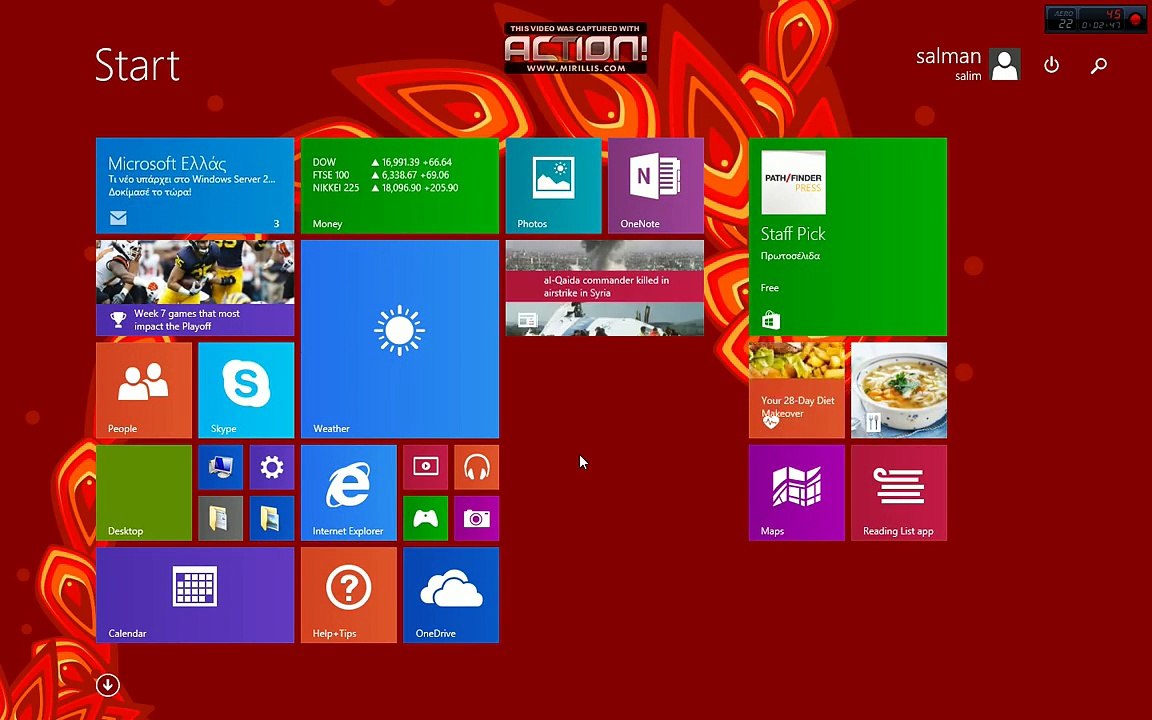Screen dimensions: 1152x720
Task: Open the Store Staff Pick tile
Action: [x=848, y=237]
